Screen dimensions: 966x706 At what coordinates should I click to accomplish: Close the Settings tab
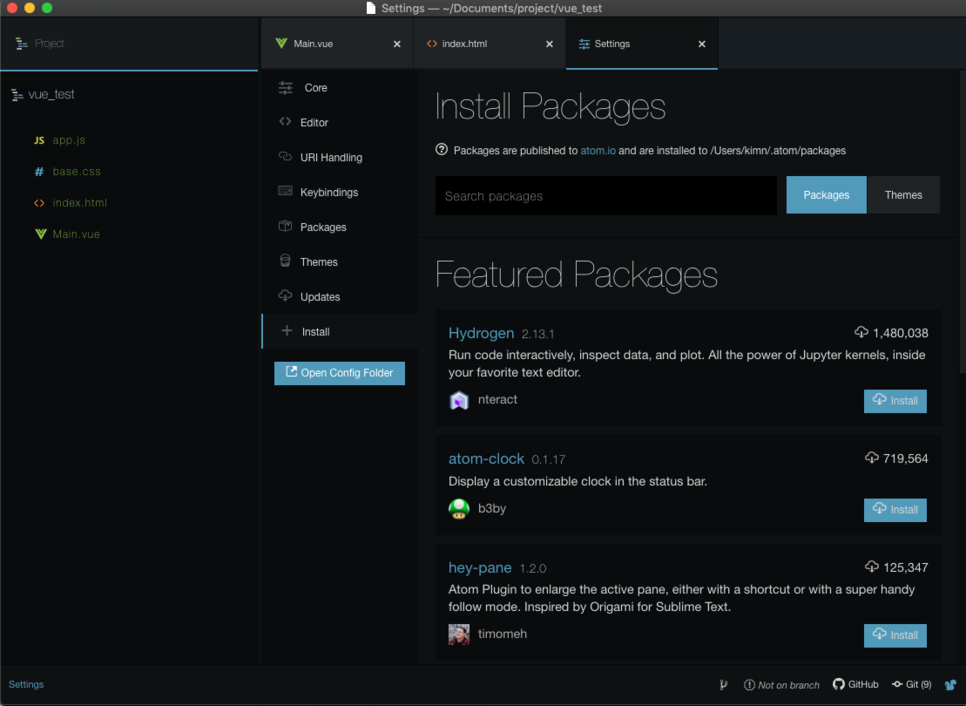coord(702,44)
